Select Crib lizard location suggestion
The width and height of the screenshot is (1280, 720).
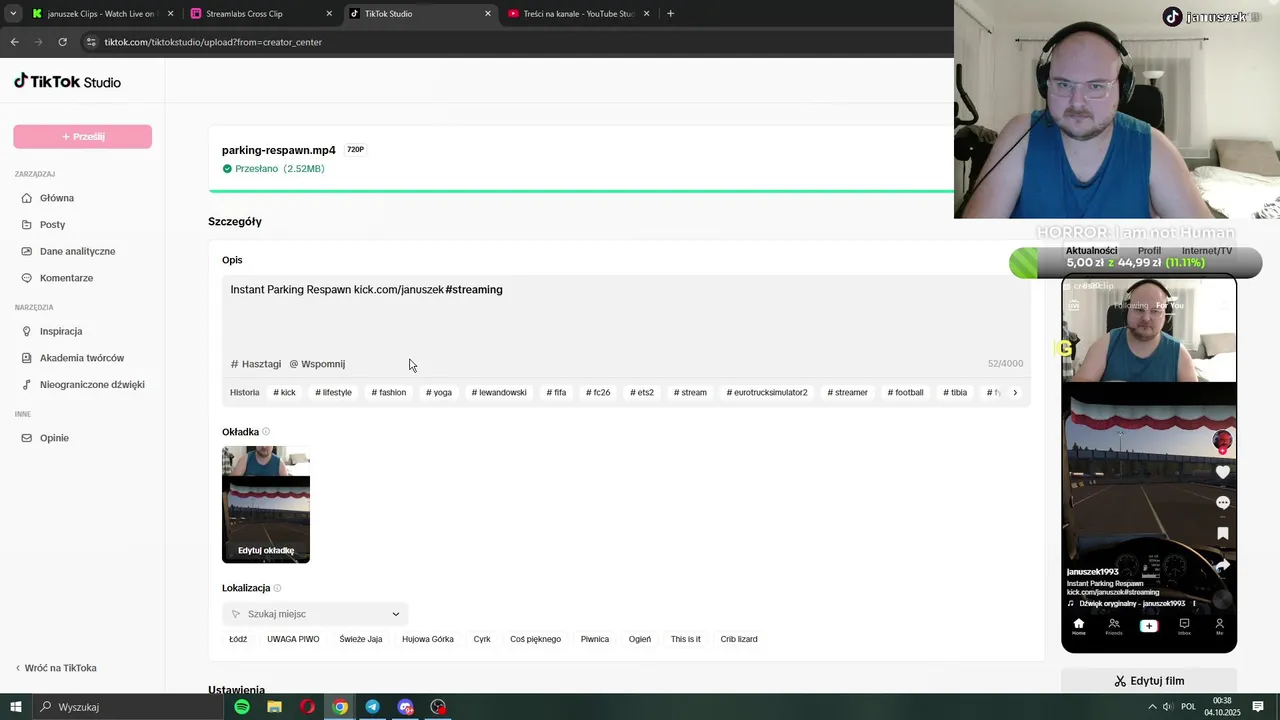pos(739,639)
